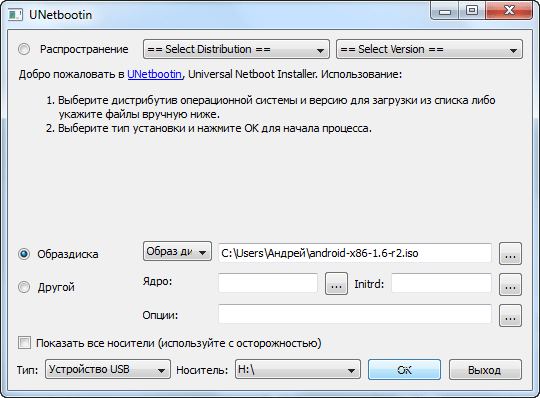Click the Initrd input field
540x398 pixels.
pyautogui.click(x=442, y=283)
